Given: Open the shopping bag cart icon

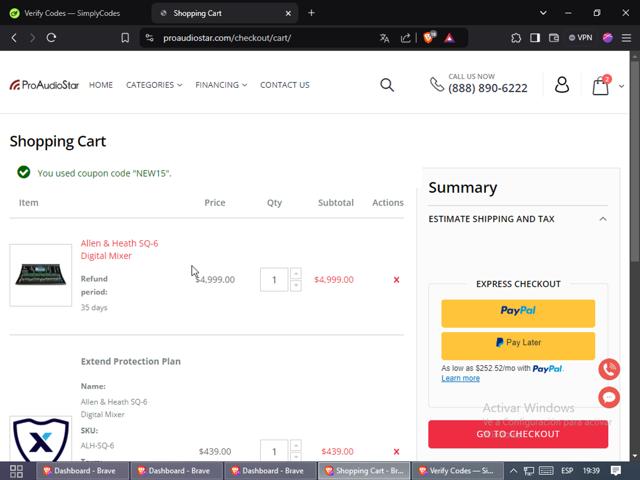Looking at the screenshot, I should [x=601, y=85].
